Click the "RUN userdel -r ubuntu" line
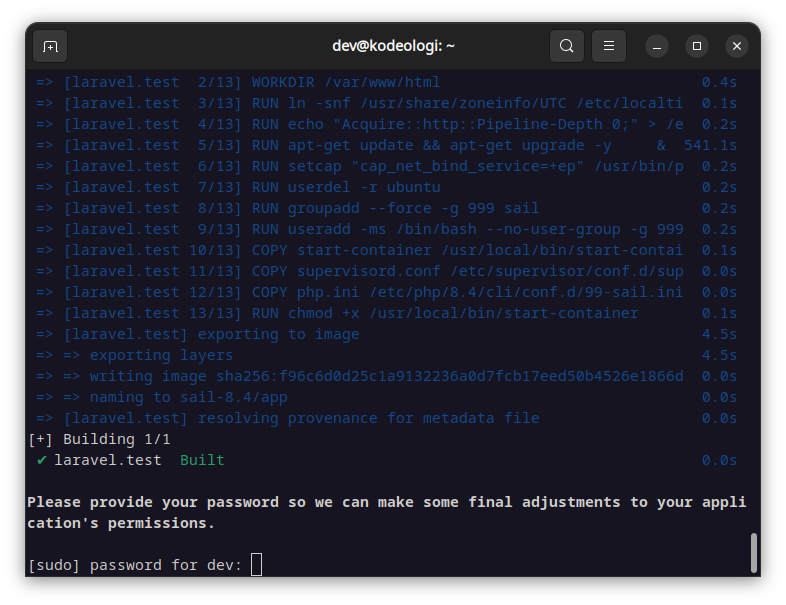The height and width of the screenshot is (605, 786). point(346,187)
